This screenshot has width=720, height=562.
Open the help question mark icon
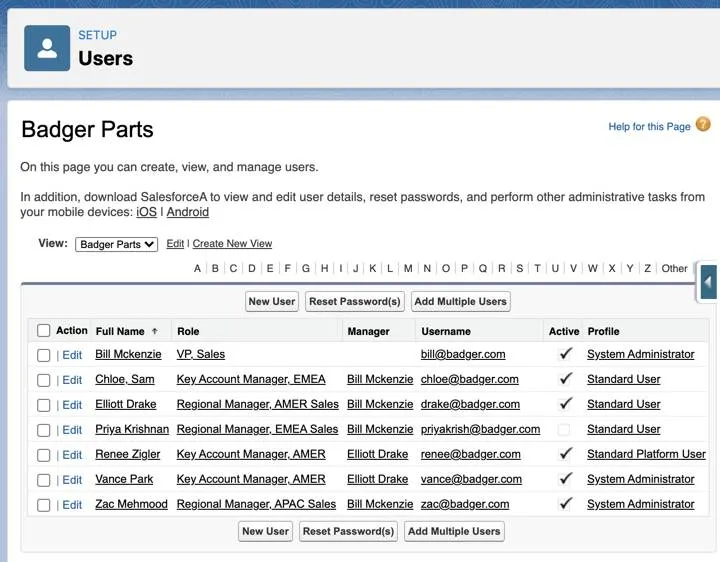[703, 124]
